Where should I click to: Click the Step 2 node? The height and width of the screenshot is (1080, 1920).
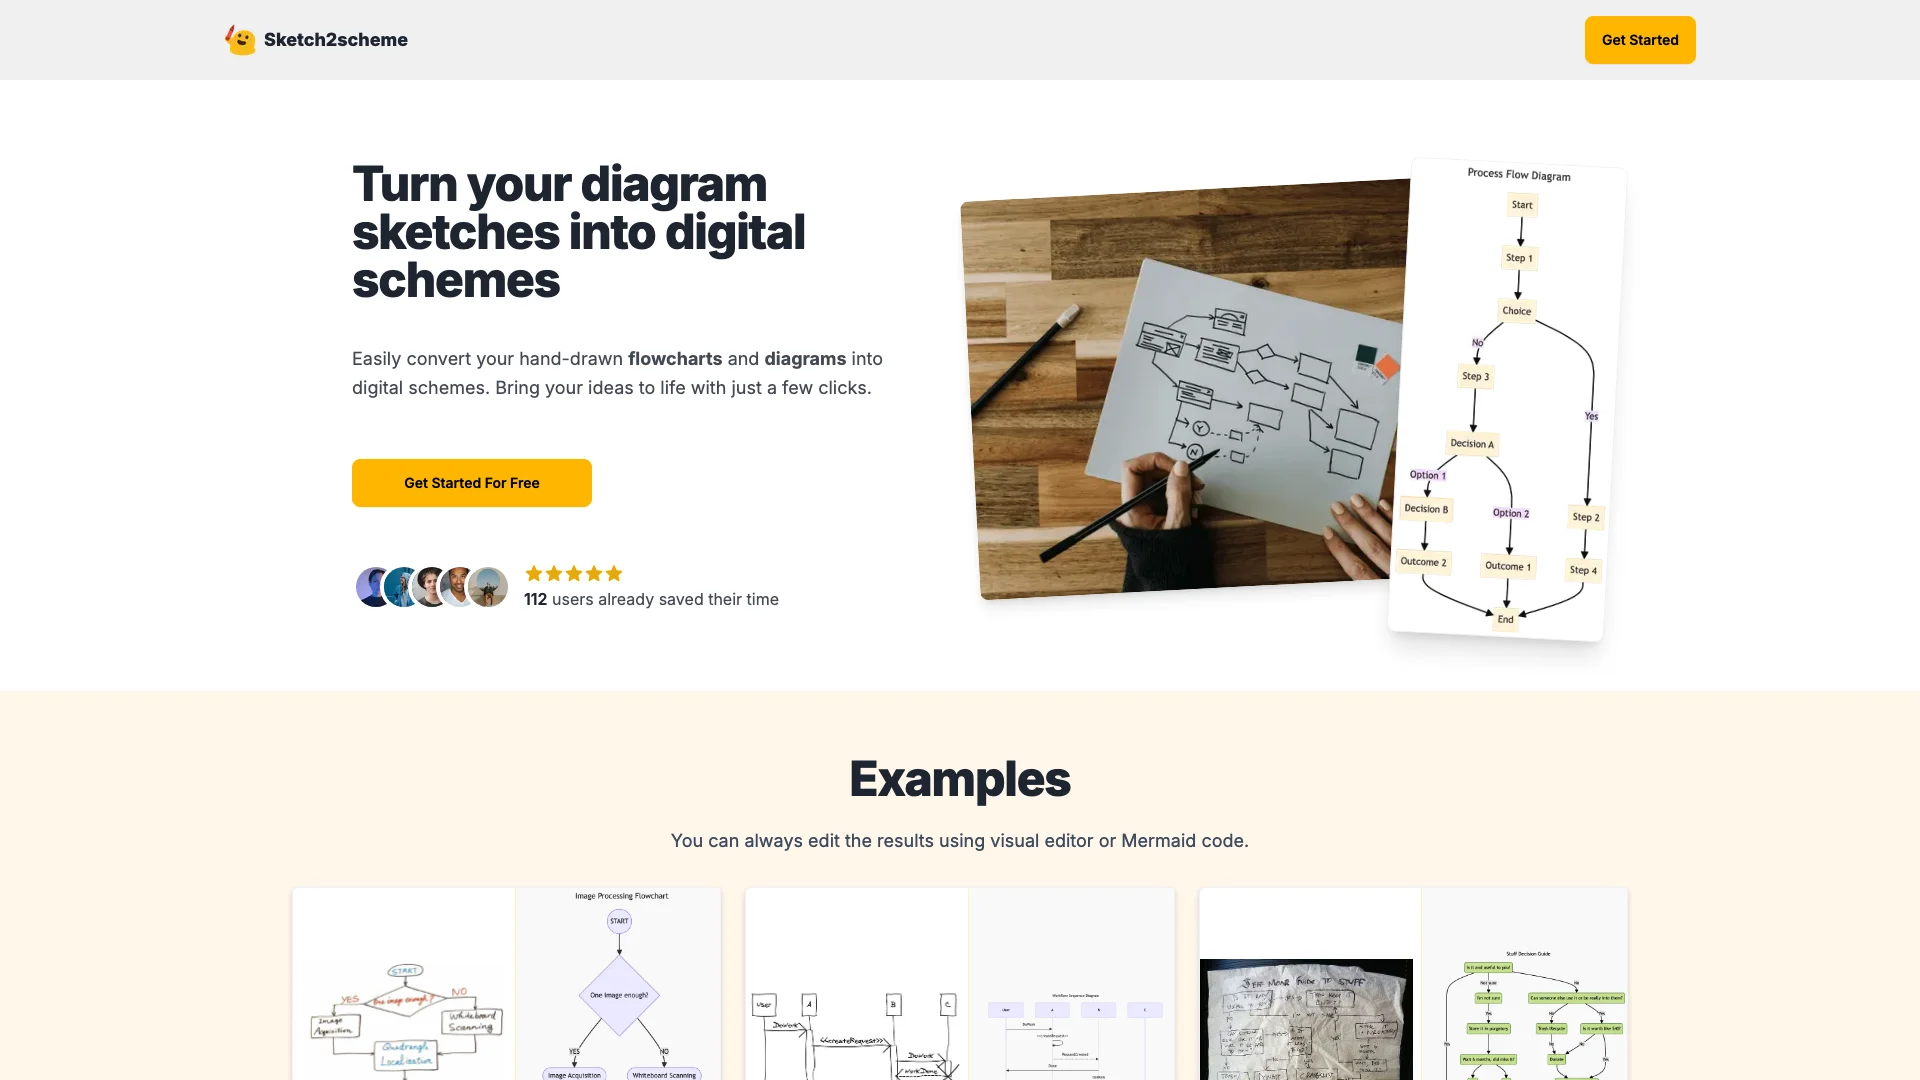[x=1586, y=517]
